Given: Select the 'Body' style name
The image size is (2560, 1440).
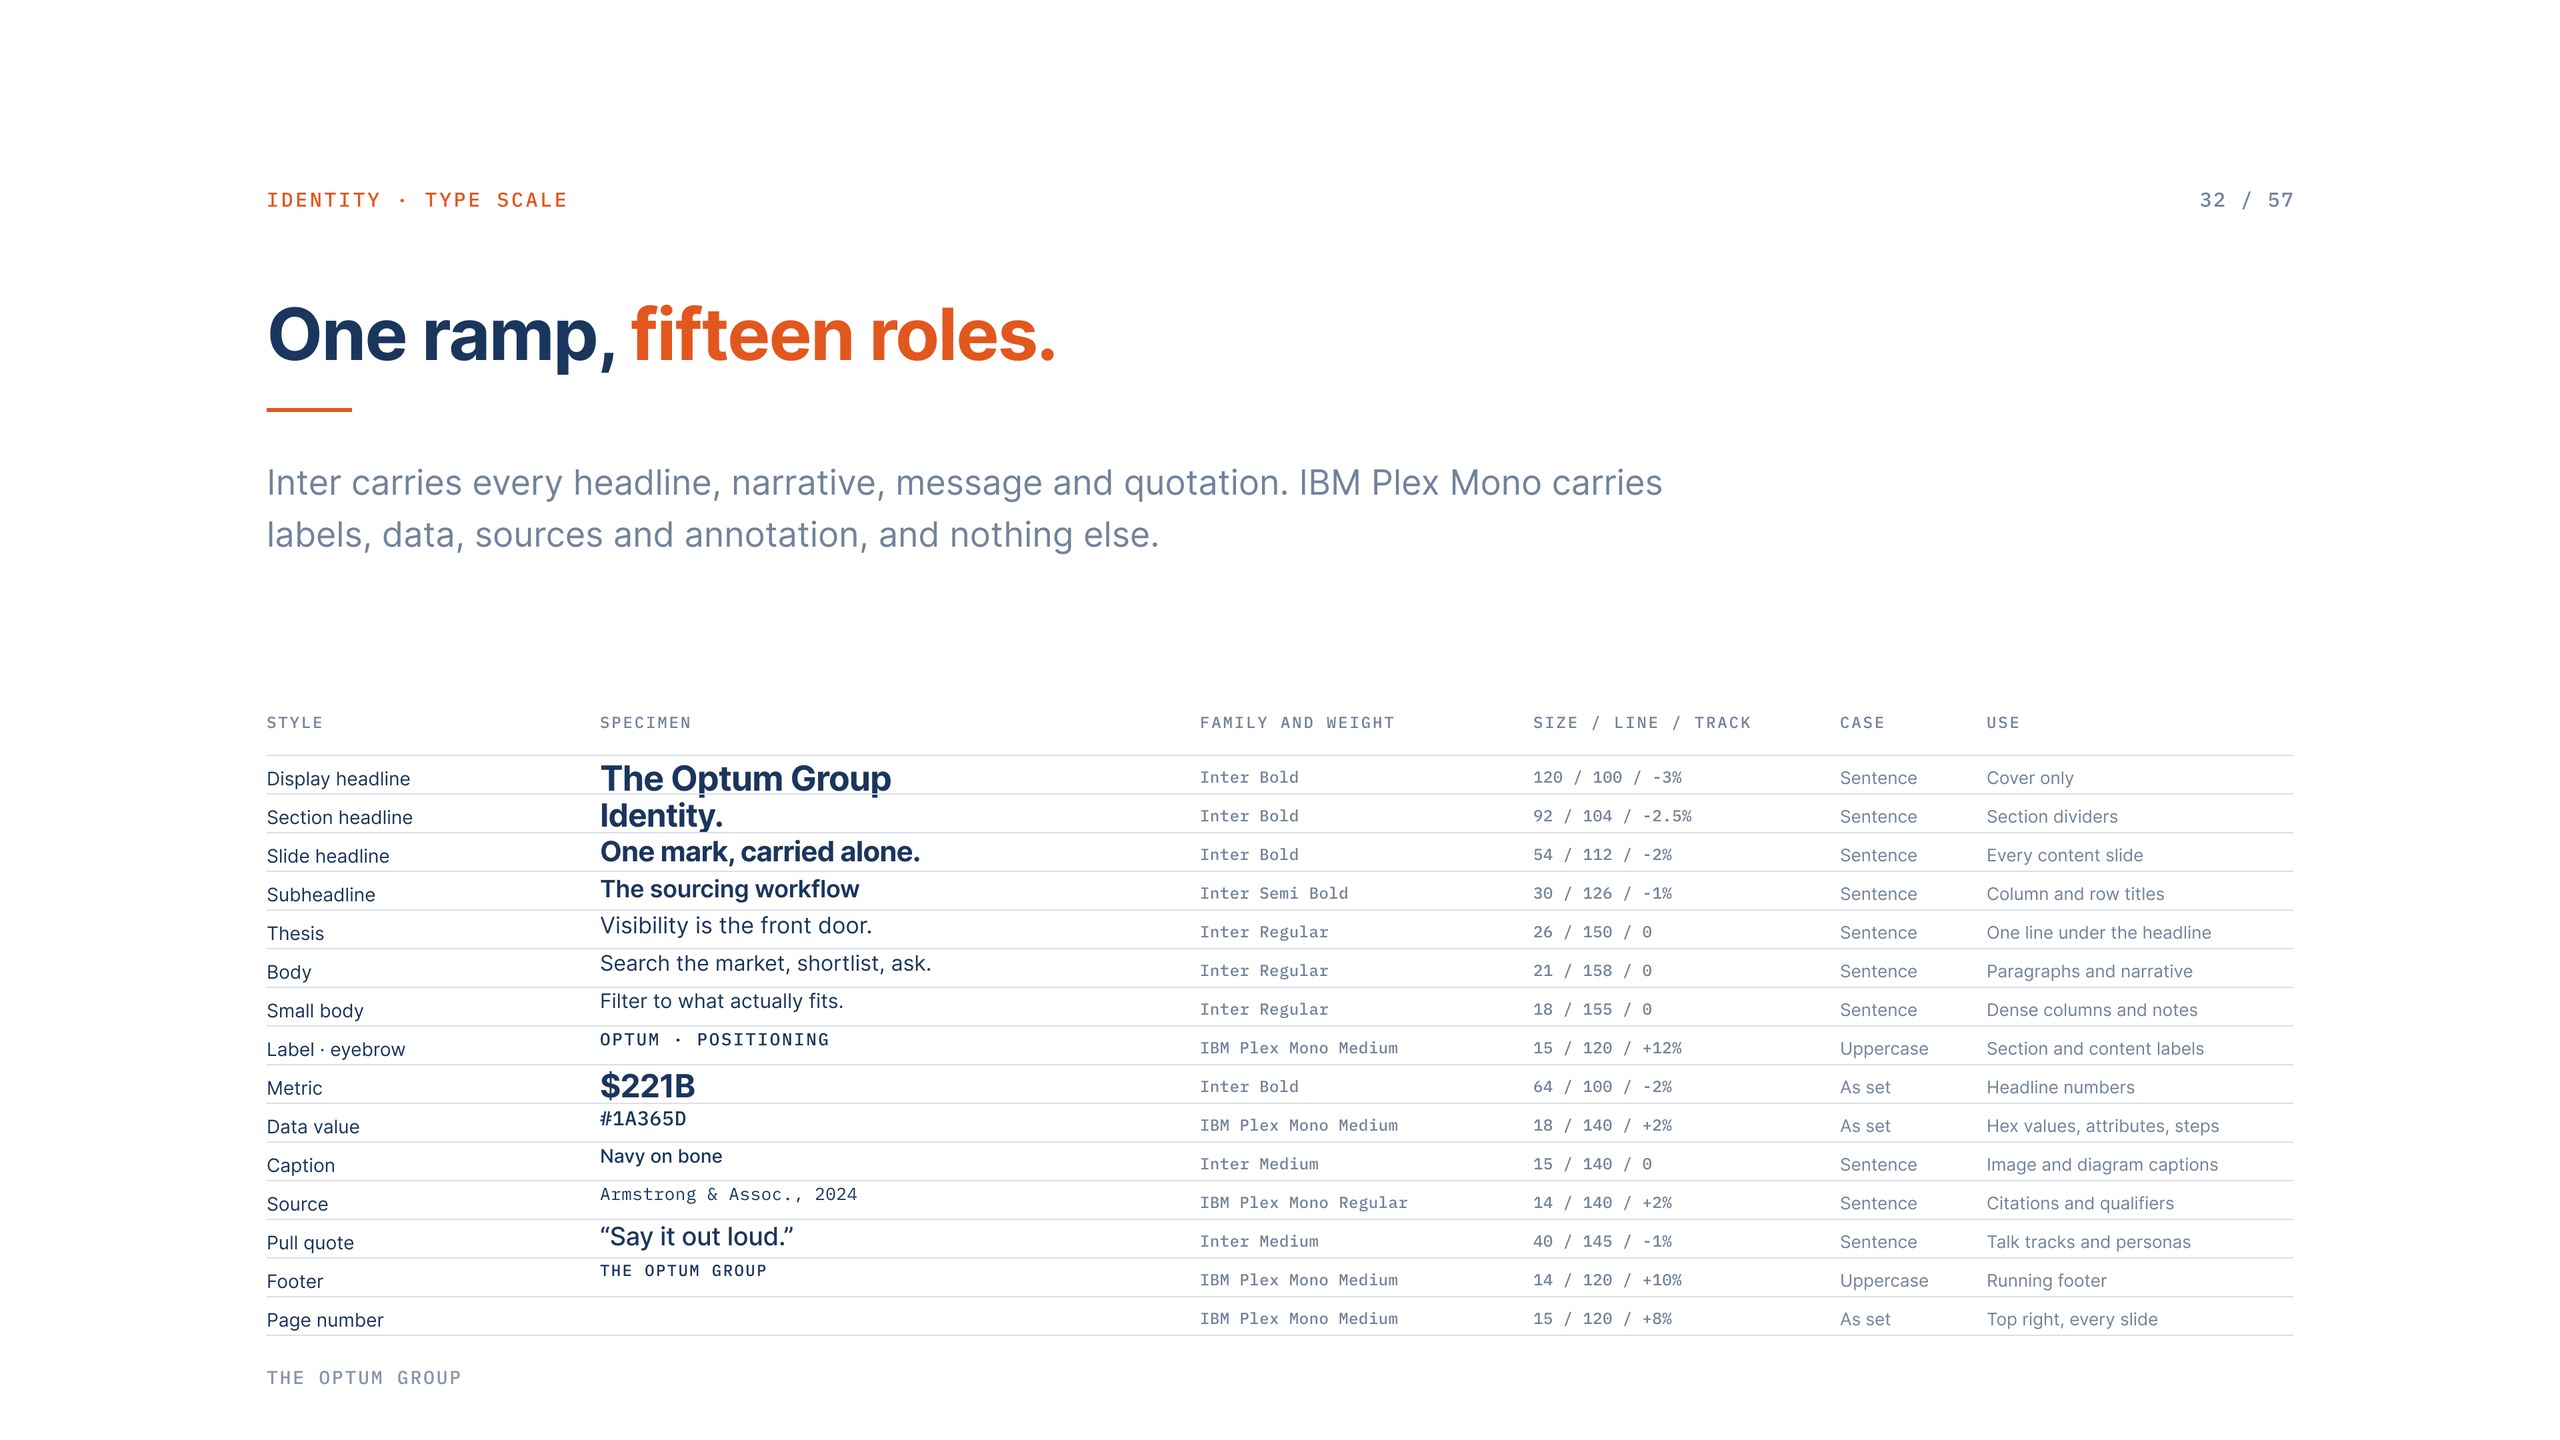Looking at the screenshot, I should click(289, 972).
